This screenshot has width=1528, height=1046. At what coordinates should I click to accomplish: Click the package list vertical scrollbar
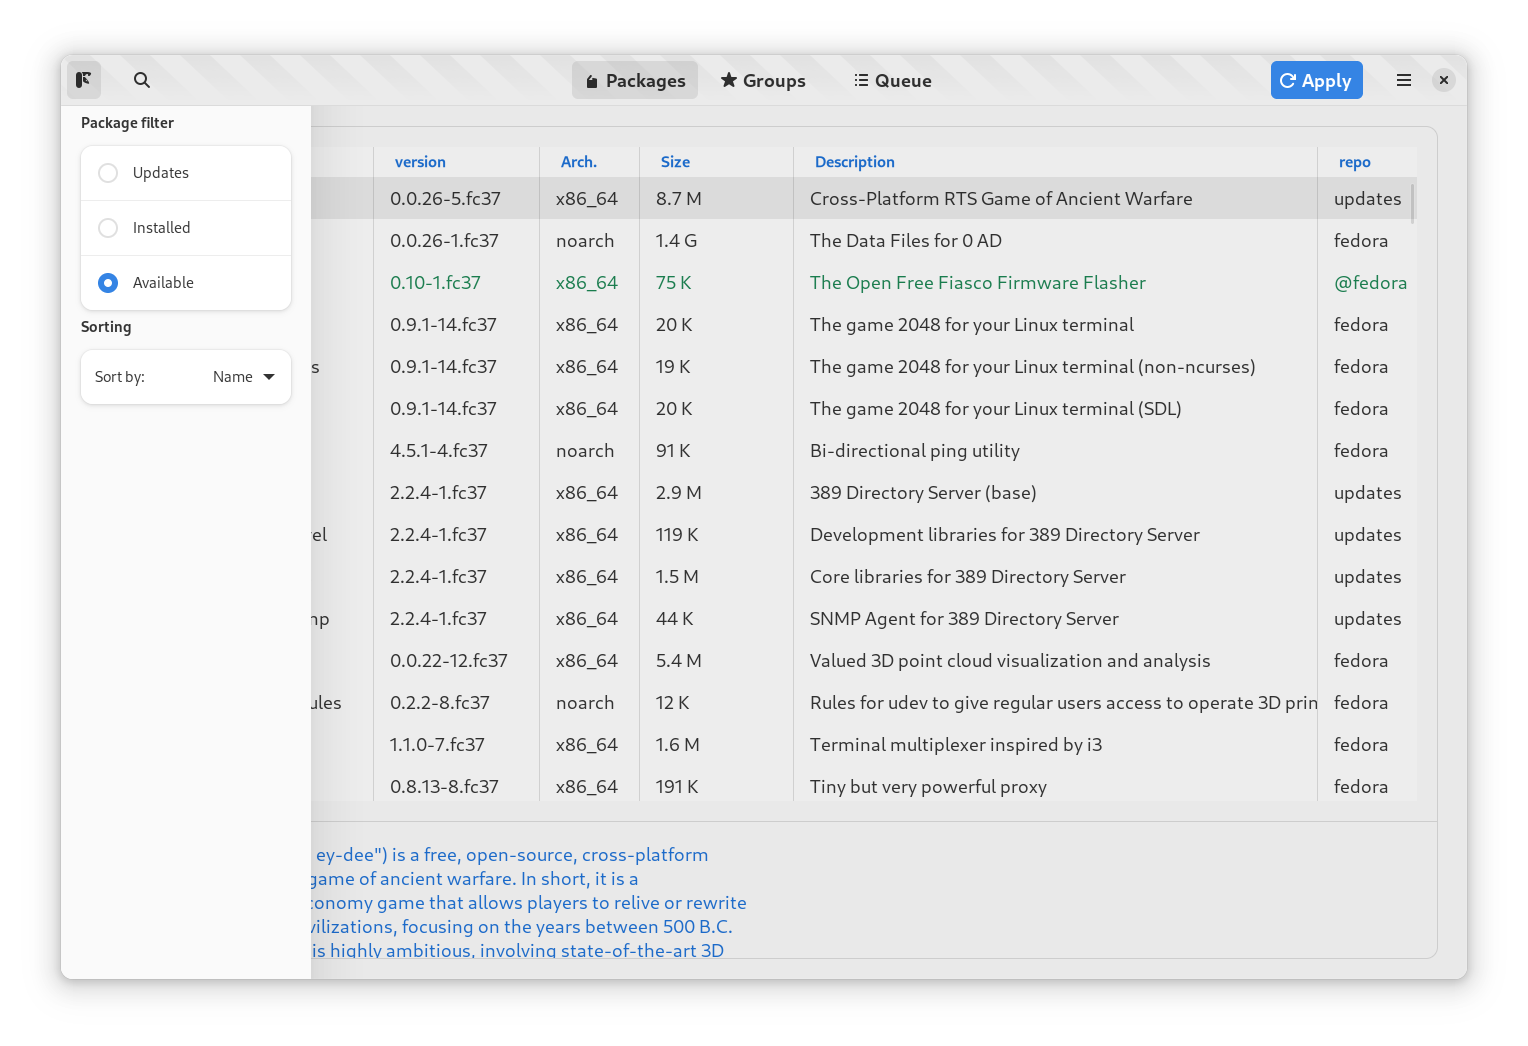(x=1413, y=202)
